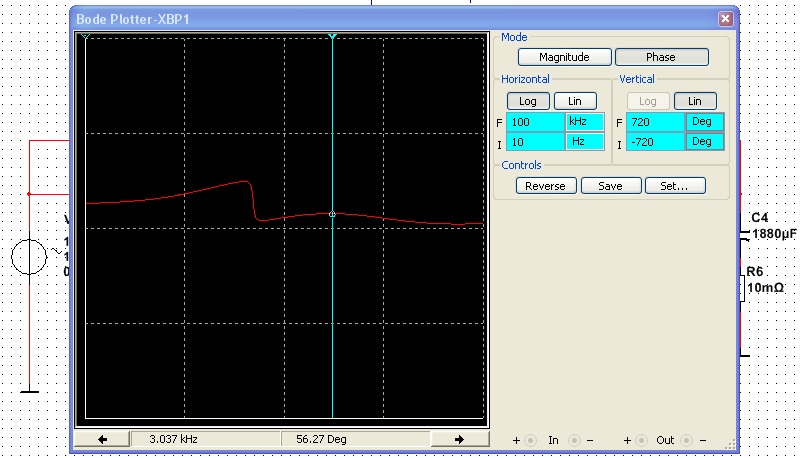Edit vertical final value 720
The height and width of the screenshot is (458, 800).
tap(655, 122)
